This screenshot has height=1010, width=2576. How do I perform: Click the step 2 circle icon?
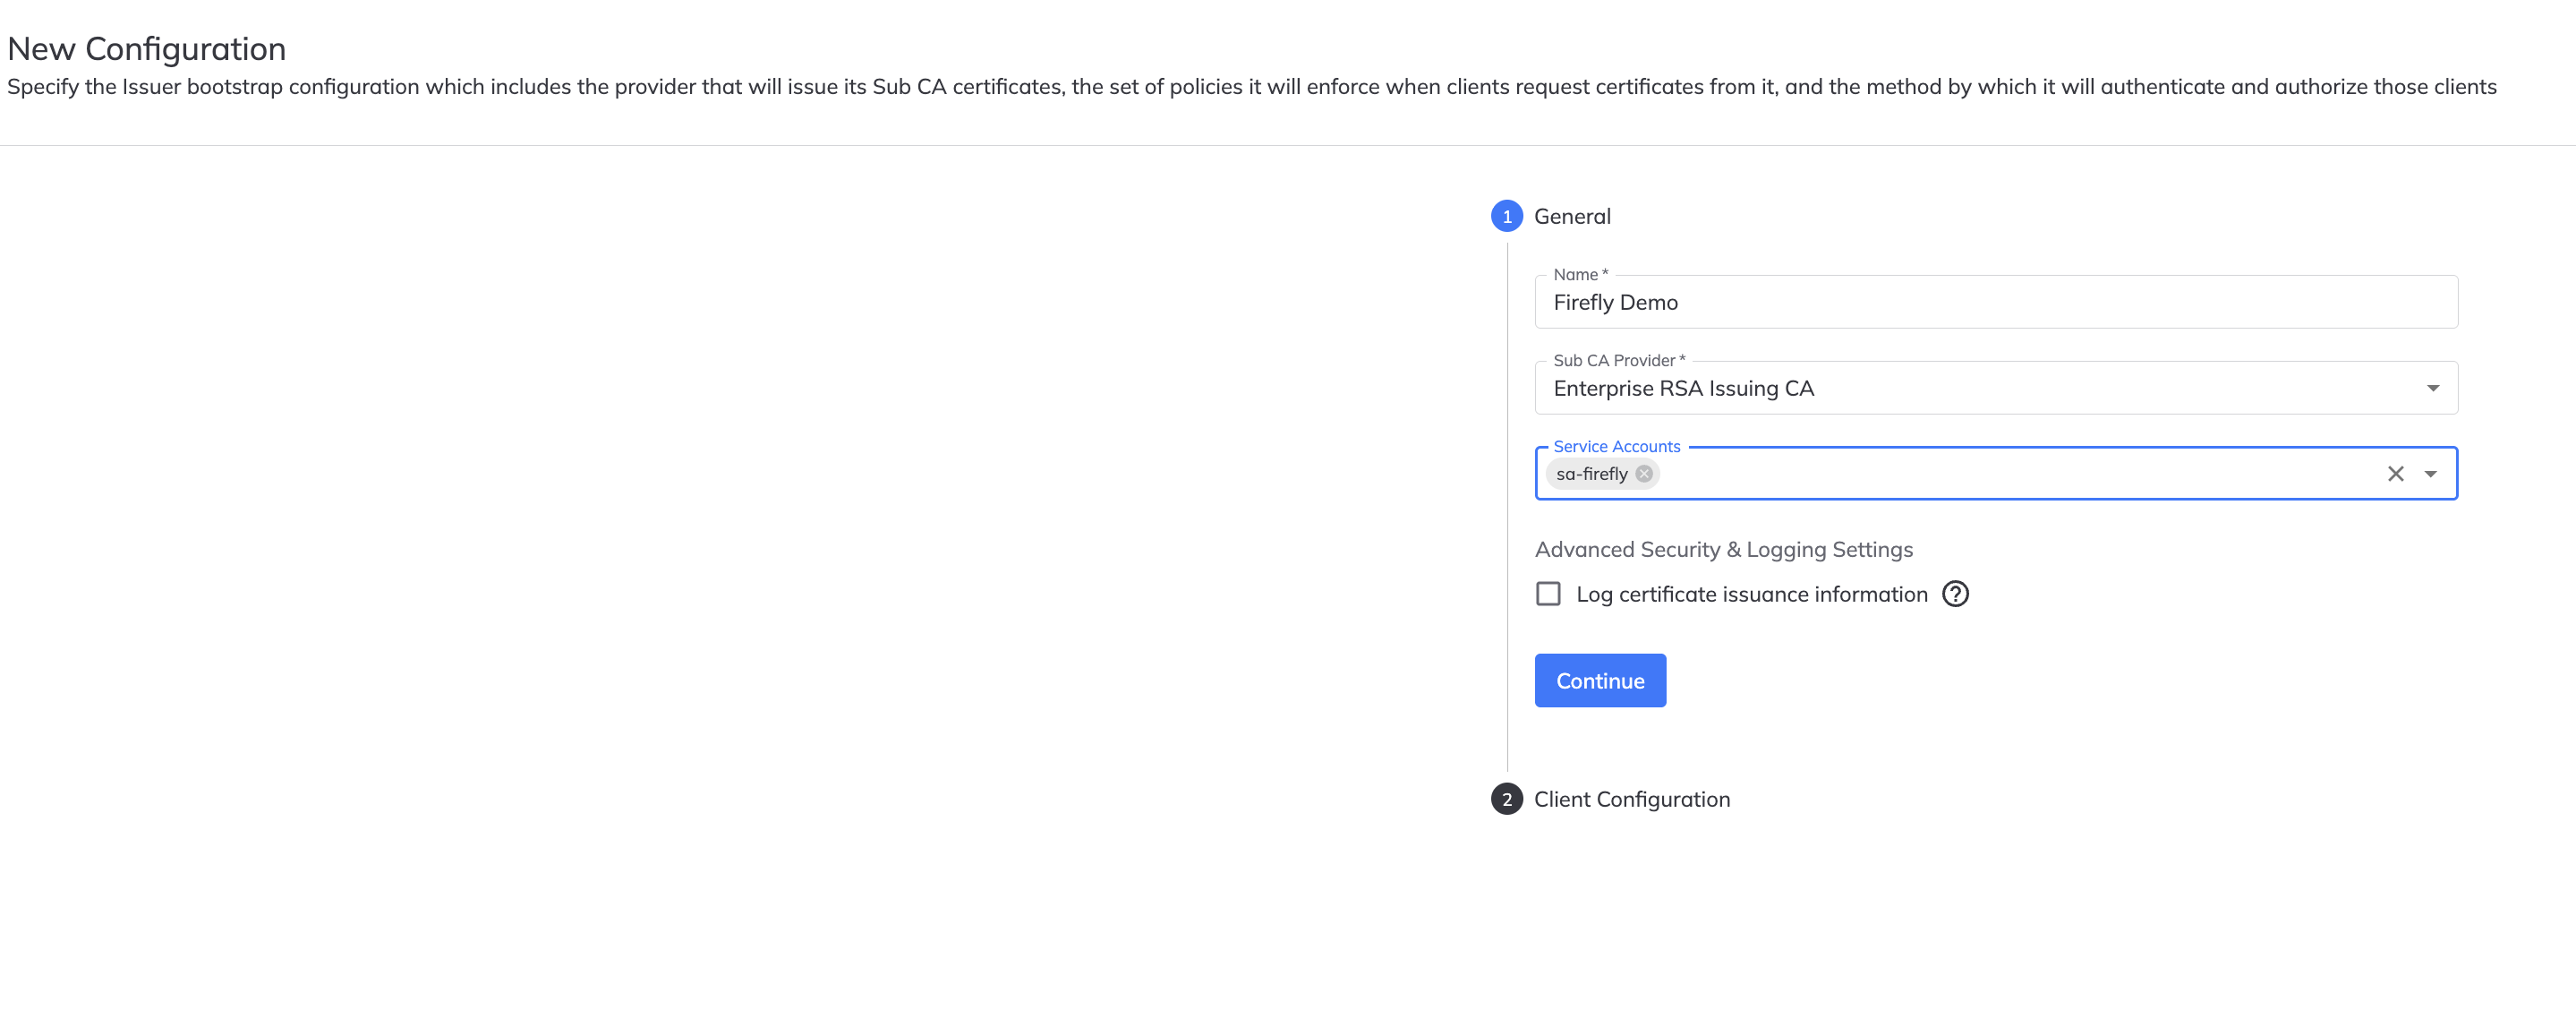1506,800
